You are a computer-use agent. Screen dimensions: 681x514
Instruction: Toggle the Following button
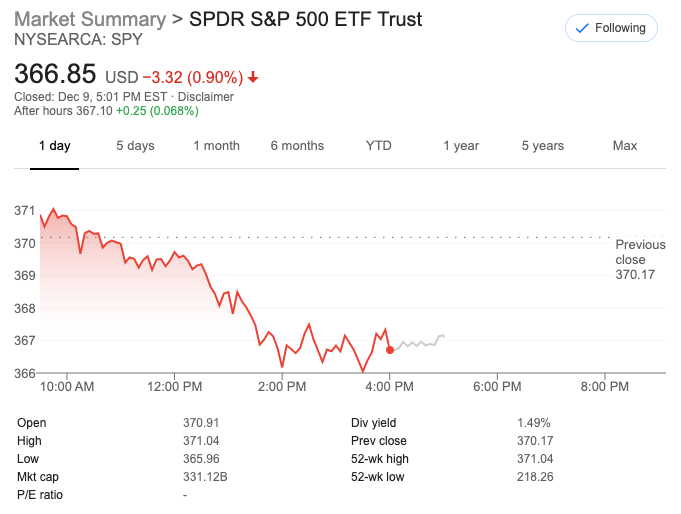[x=611, y=28]
